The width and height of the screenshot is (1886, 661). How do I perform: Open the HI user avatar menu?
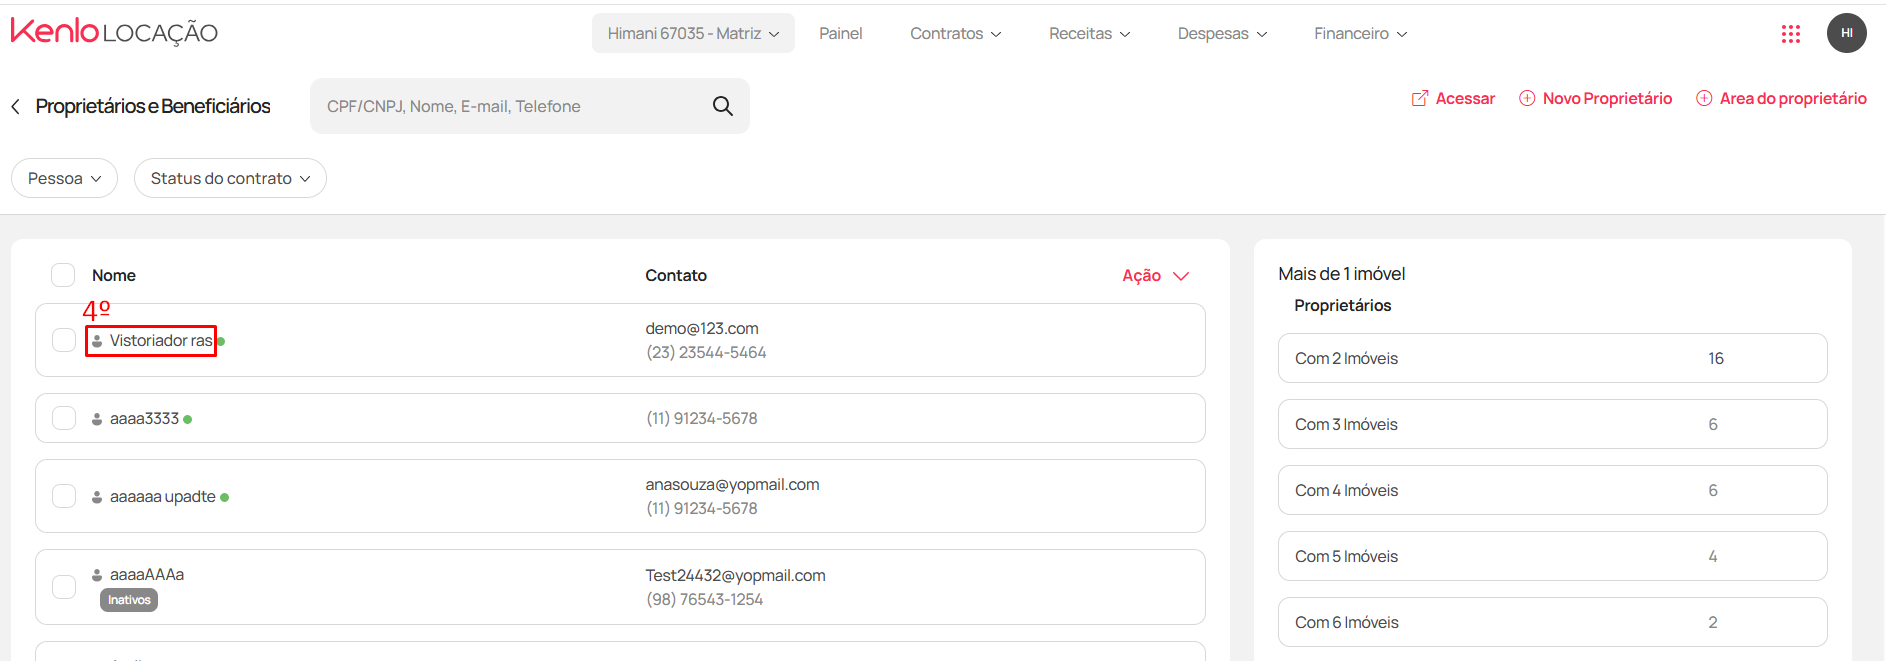1846,33
